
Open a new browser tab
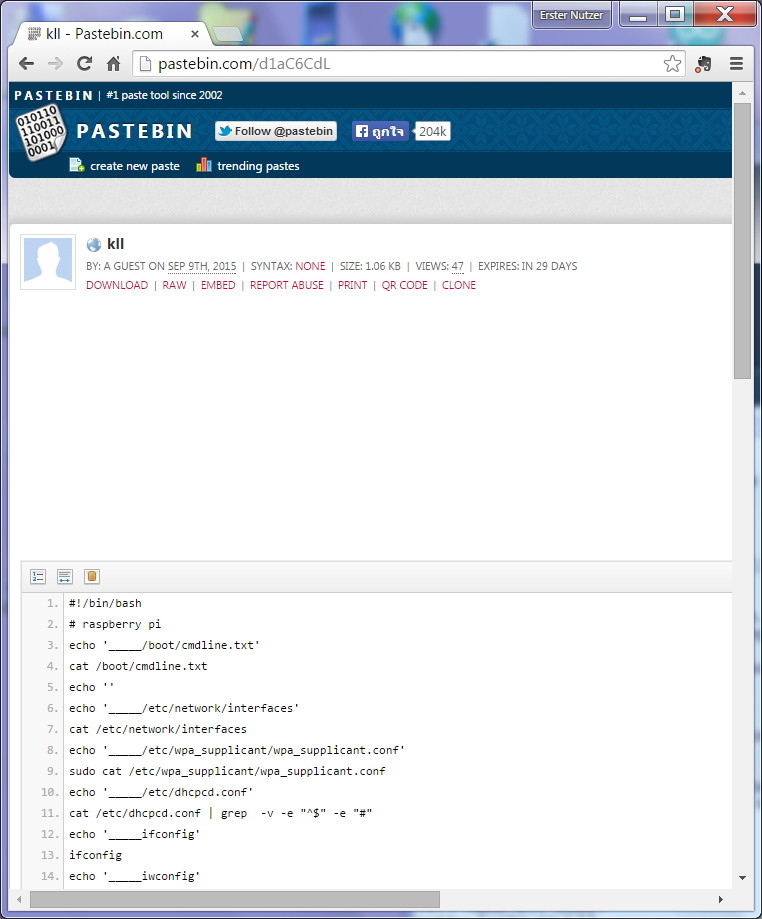[x=228, y=34]
